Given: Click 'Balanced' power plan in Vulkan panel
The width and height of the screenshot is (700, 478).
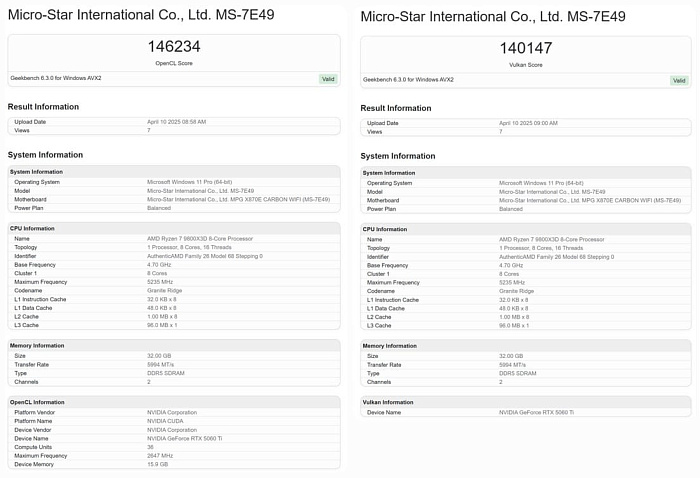Looking at the screenshot, I should coord(511,209).
